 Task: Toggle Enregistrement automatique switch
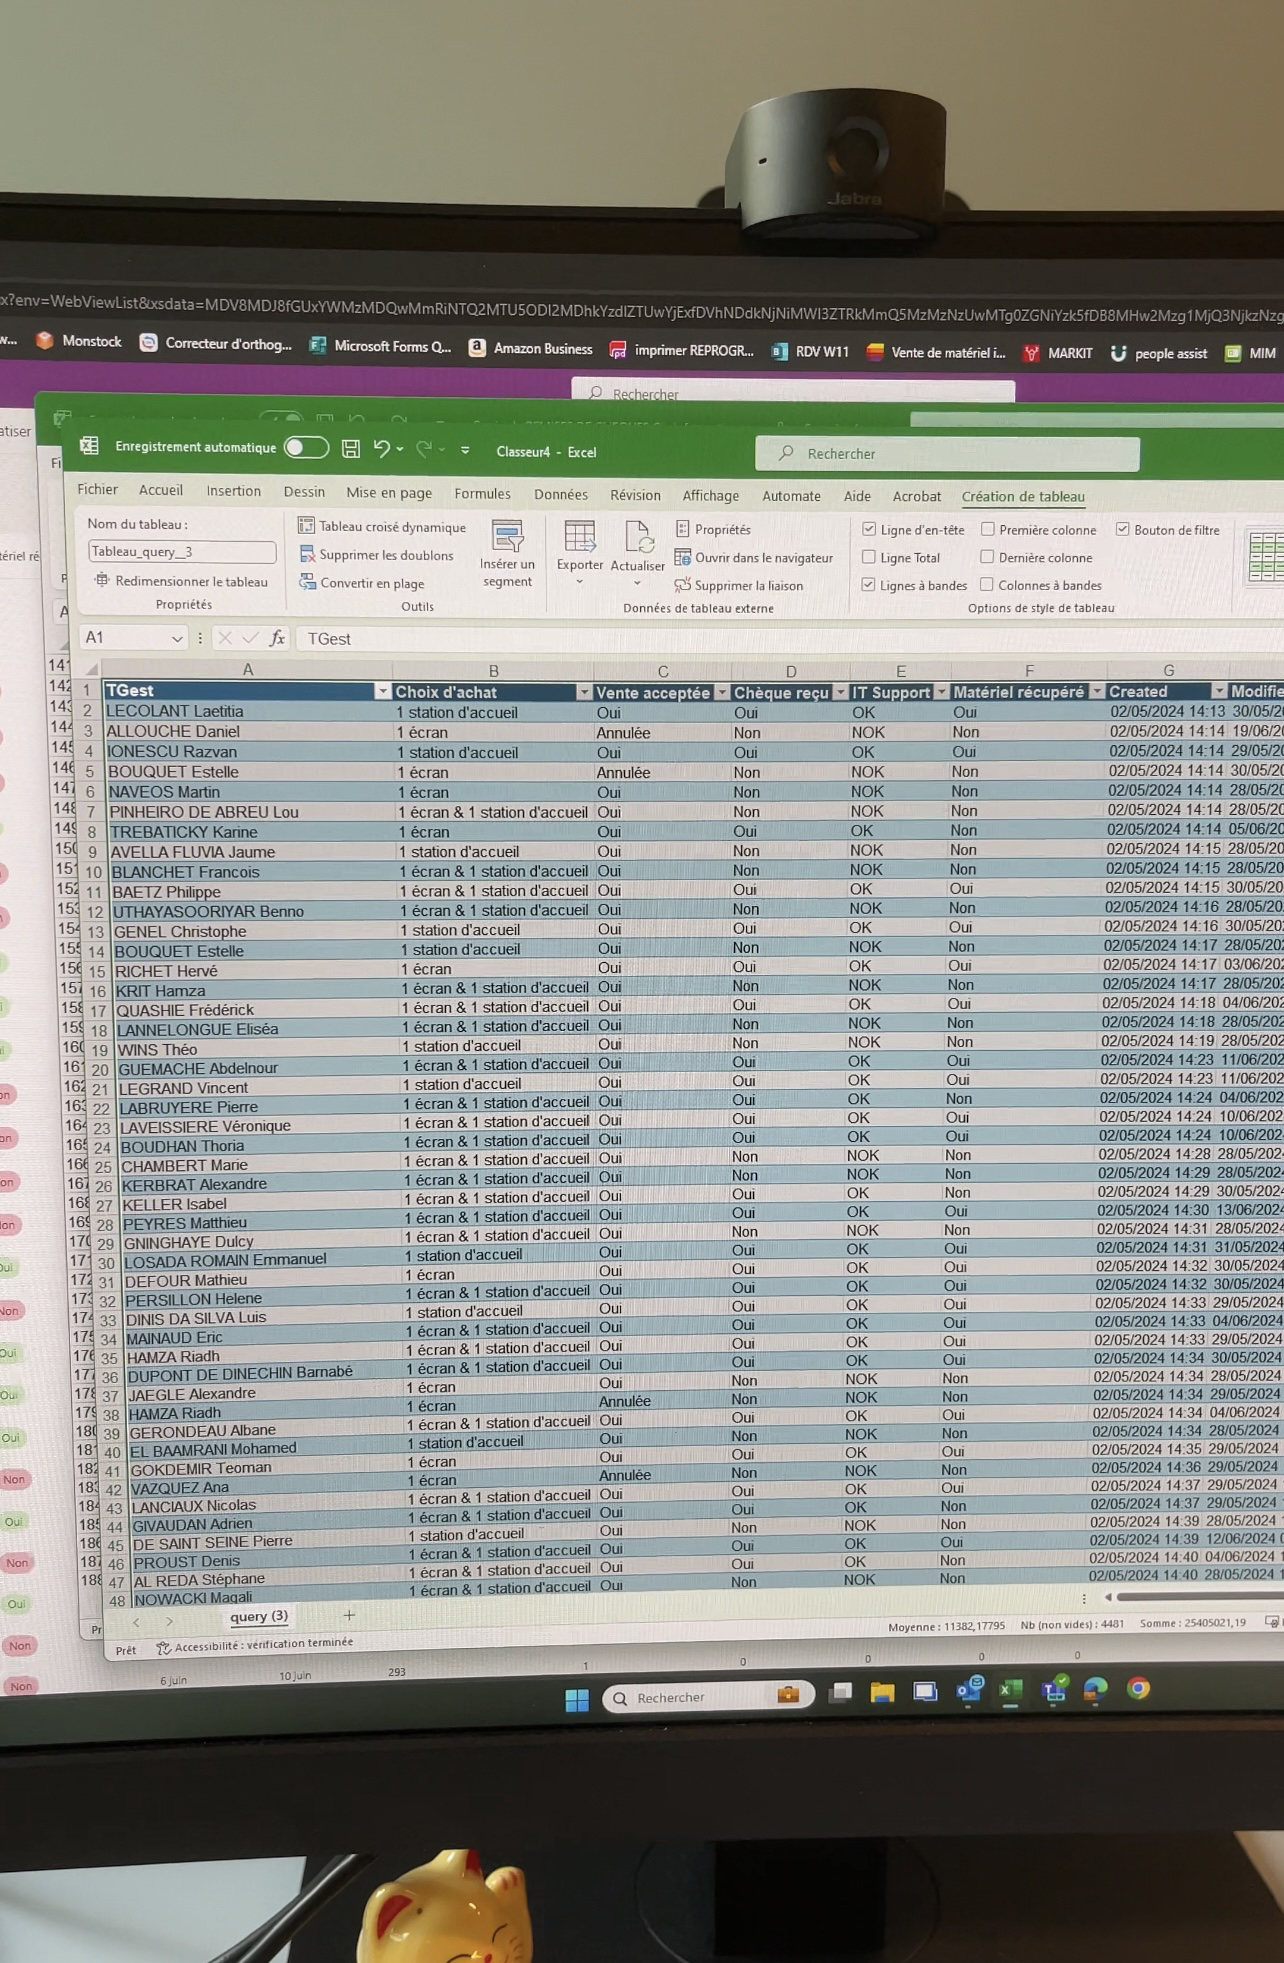(306, 447)
